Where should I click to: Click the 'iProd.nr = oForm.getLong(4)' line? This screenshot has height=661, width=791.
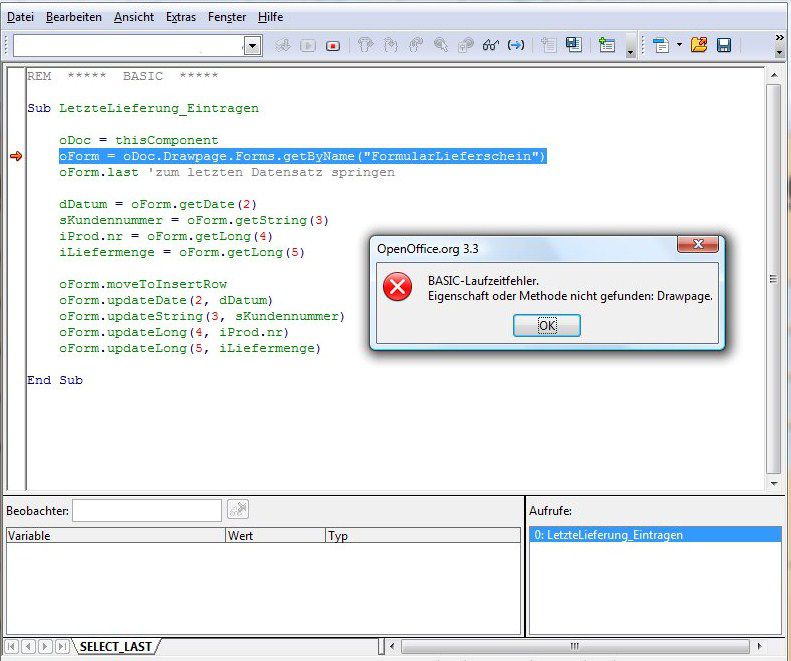(166, 236)
